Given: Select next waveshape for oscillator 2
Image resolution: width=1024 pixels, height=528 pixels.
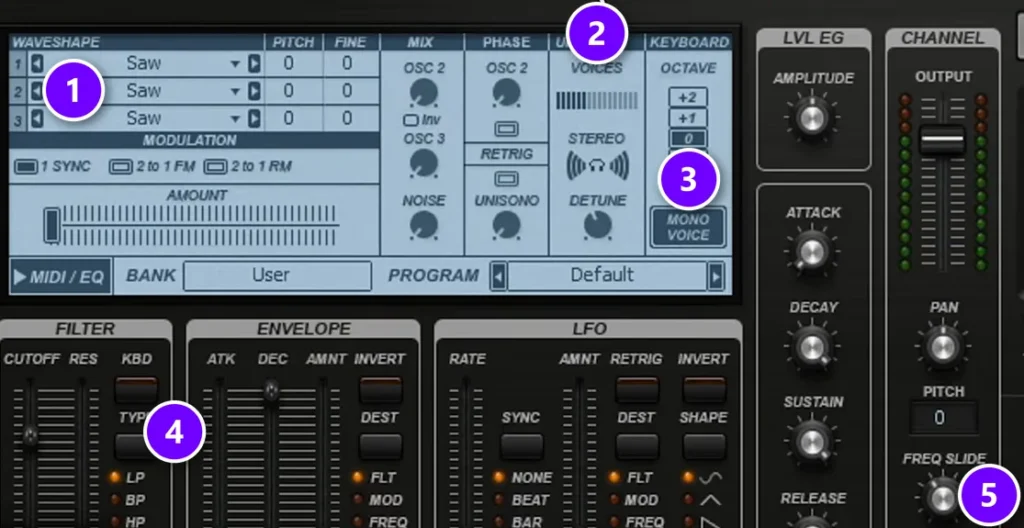Looking at the screenshot, I should (x=254, y=91).
